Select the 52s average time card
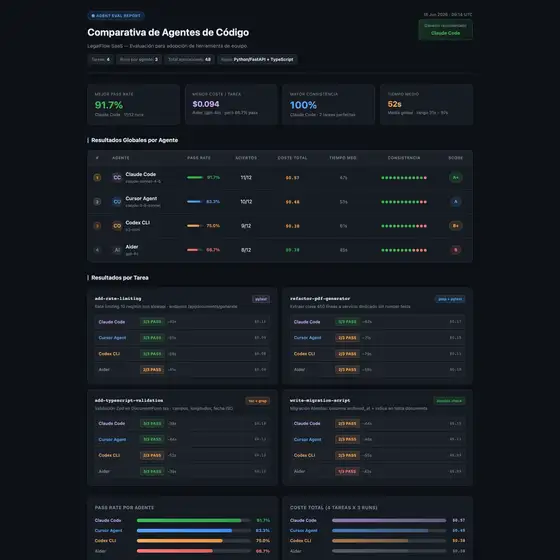Viewport: 560px width, 560px height. (426, 105)
